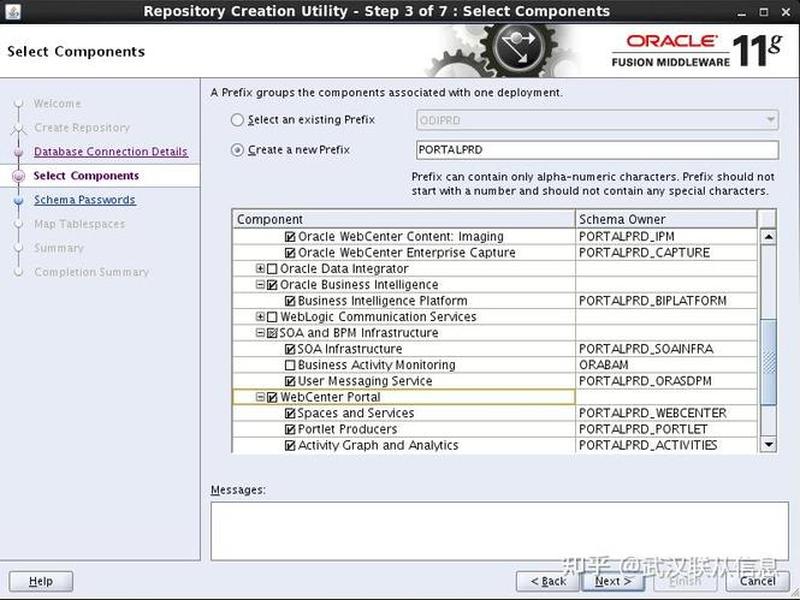This screenshot has width=800, height=600.
Task: Toggle SOA and BPM Infrastructure checkbox
Action: [272, 333]
